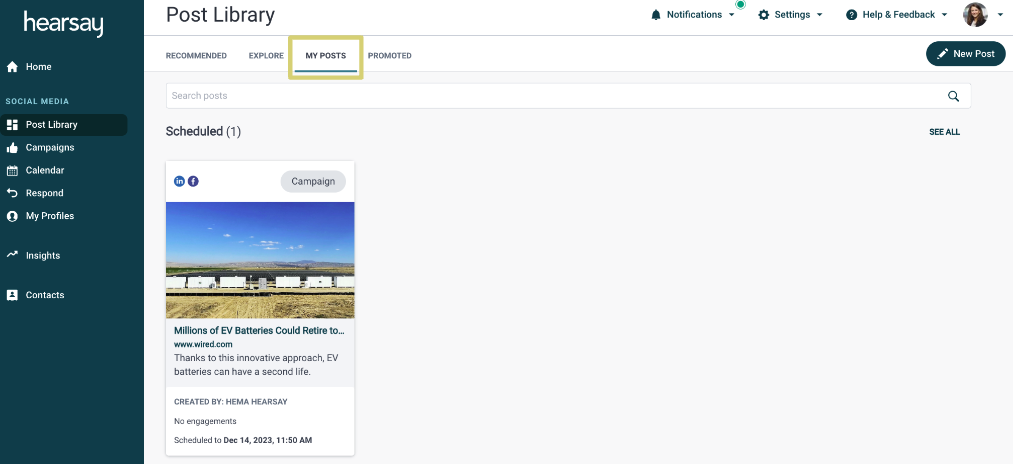The height and width of the screenshot is (464, 1013).
Task: Switch to the Promoted tab
Action: click(390, 56)
